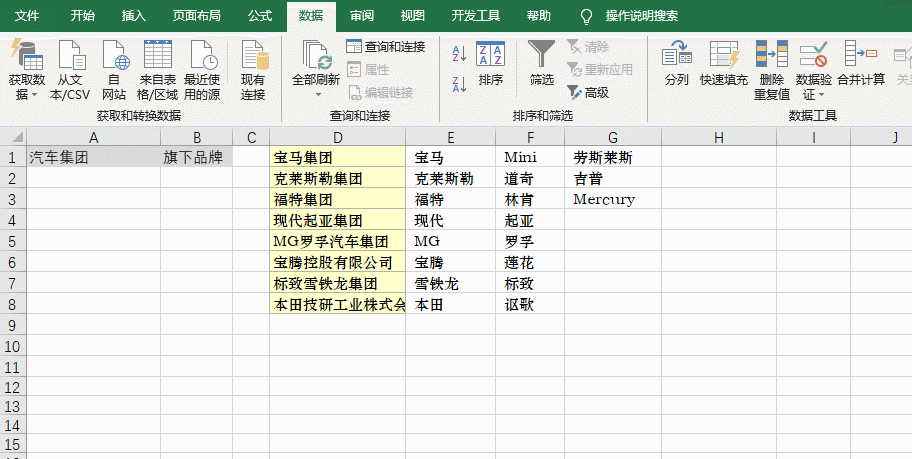This screenshot has width=912, height=459.
Task: Select row 5 header
Action: [x=13, y=241]
